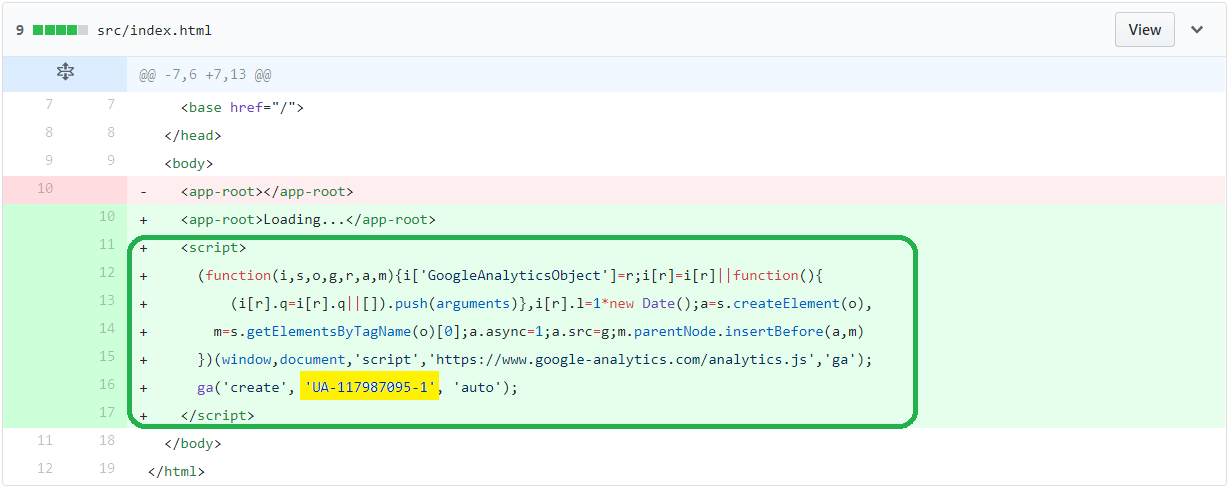Click the diff stat squares indicator
The height and width of the screenshot is (489, 1228).
(x=60, y=30)
